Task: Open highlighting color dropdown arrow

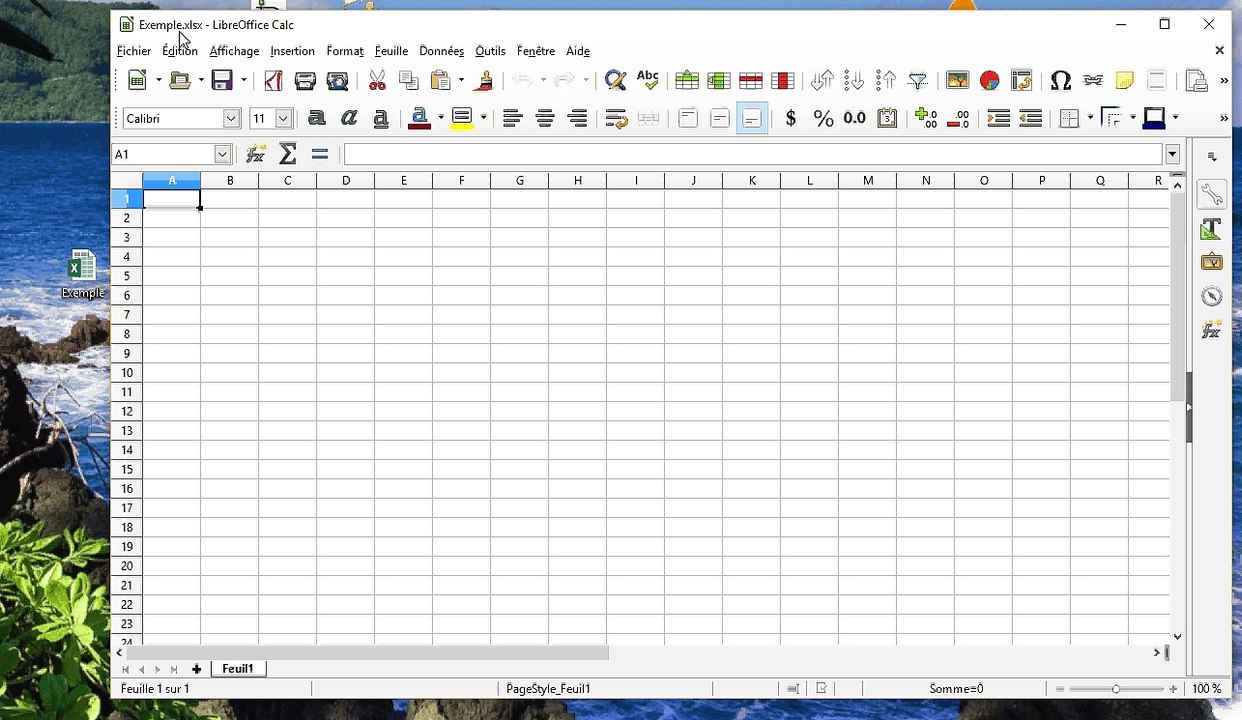Action: (x=483, y=118)
